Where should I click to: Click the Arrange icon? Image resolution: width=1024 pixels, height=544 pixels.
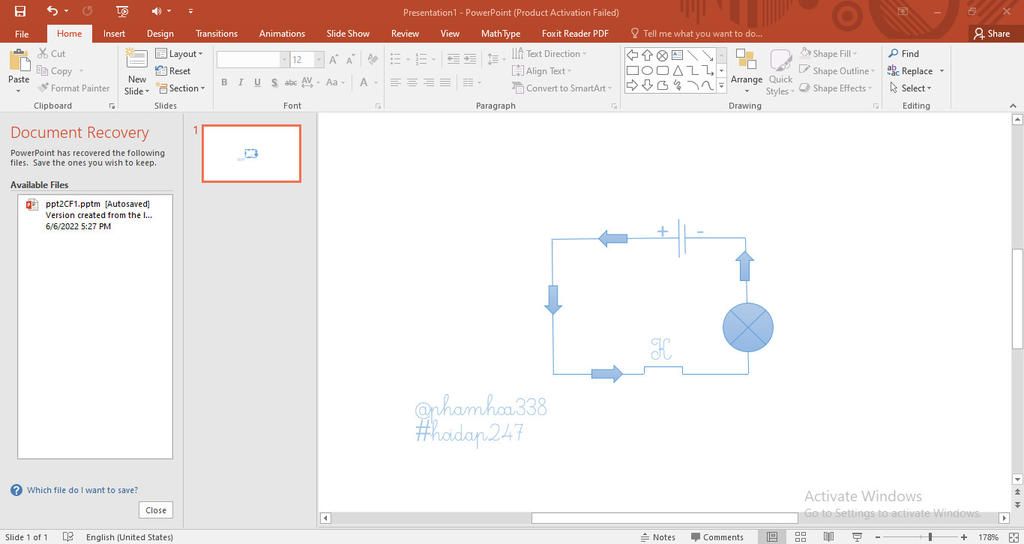coord(746,61)
